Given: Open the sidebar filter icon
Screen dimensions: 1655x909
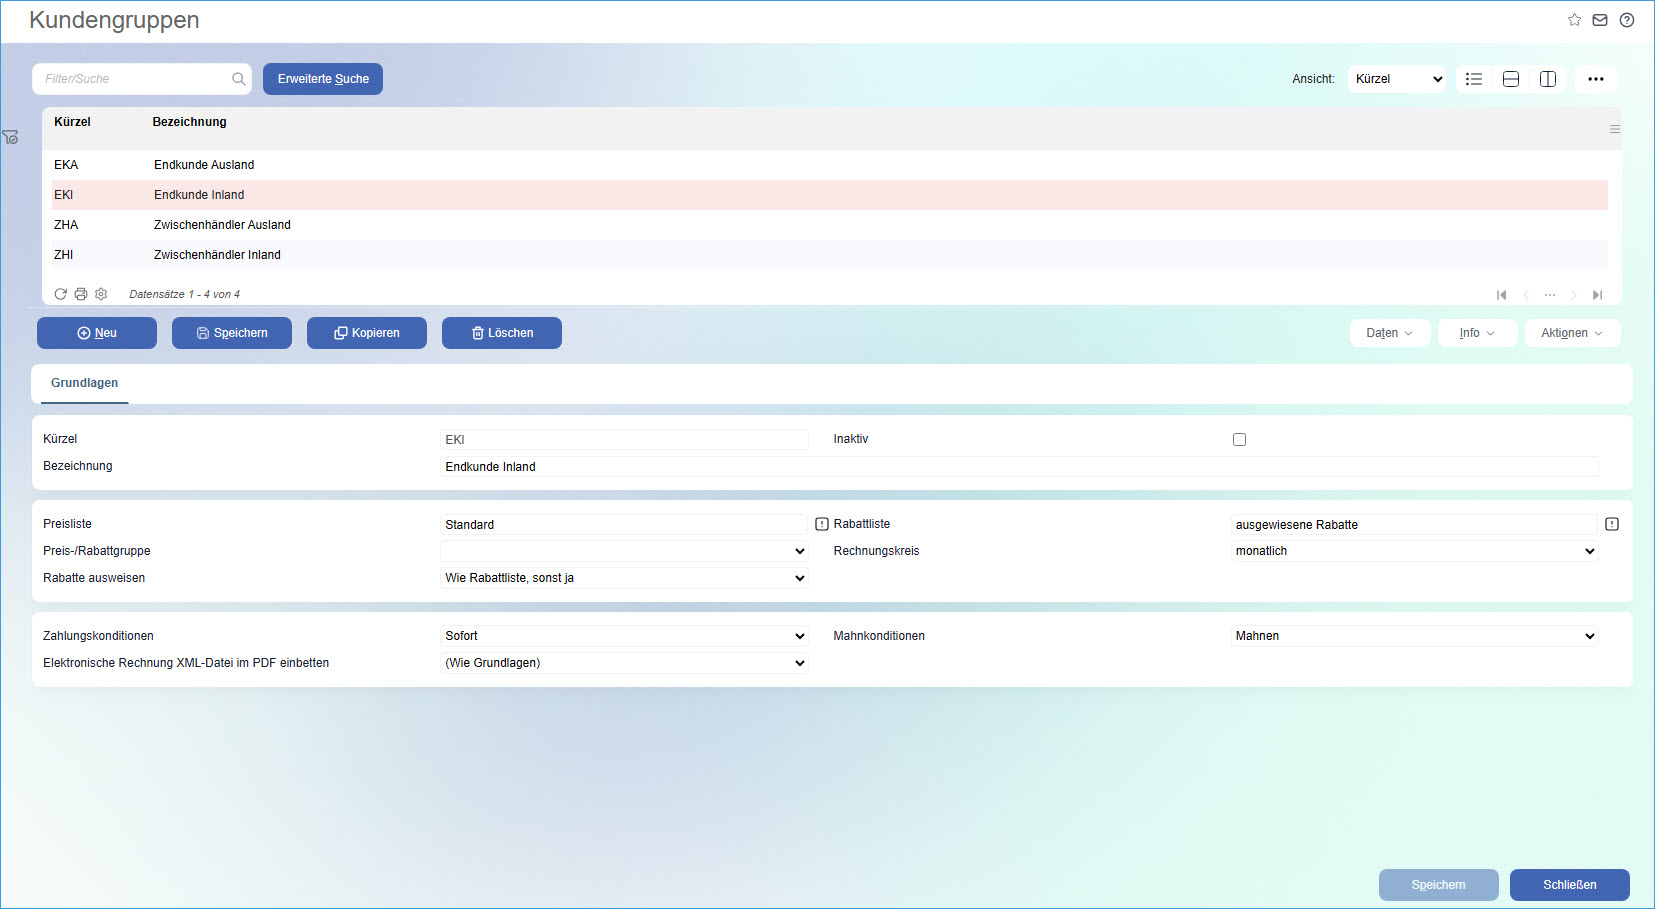Looking at the screenshot, I should point(10,137).
